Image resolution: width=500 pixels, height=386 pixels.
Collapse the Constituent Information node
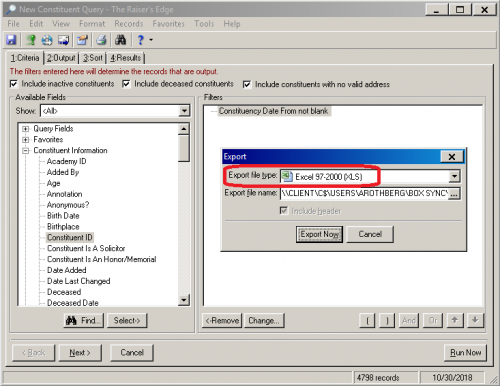point(26,151)
